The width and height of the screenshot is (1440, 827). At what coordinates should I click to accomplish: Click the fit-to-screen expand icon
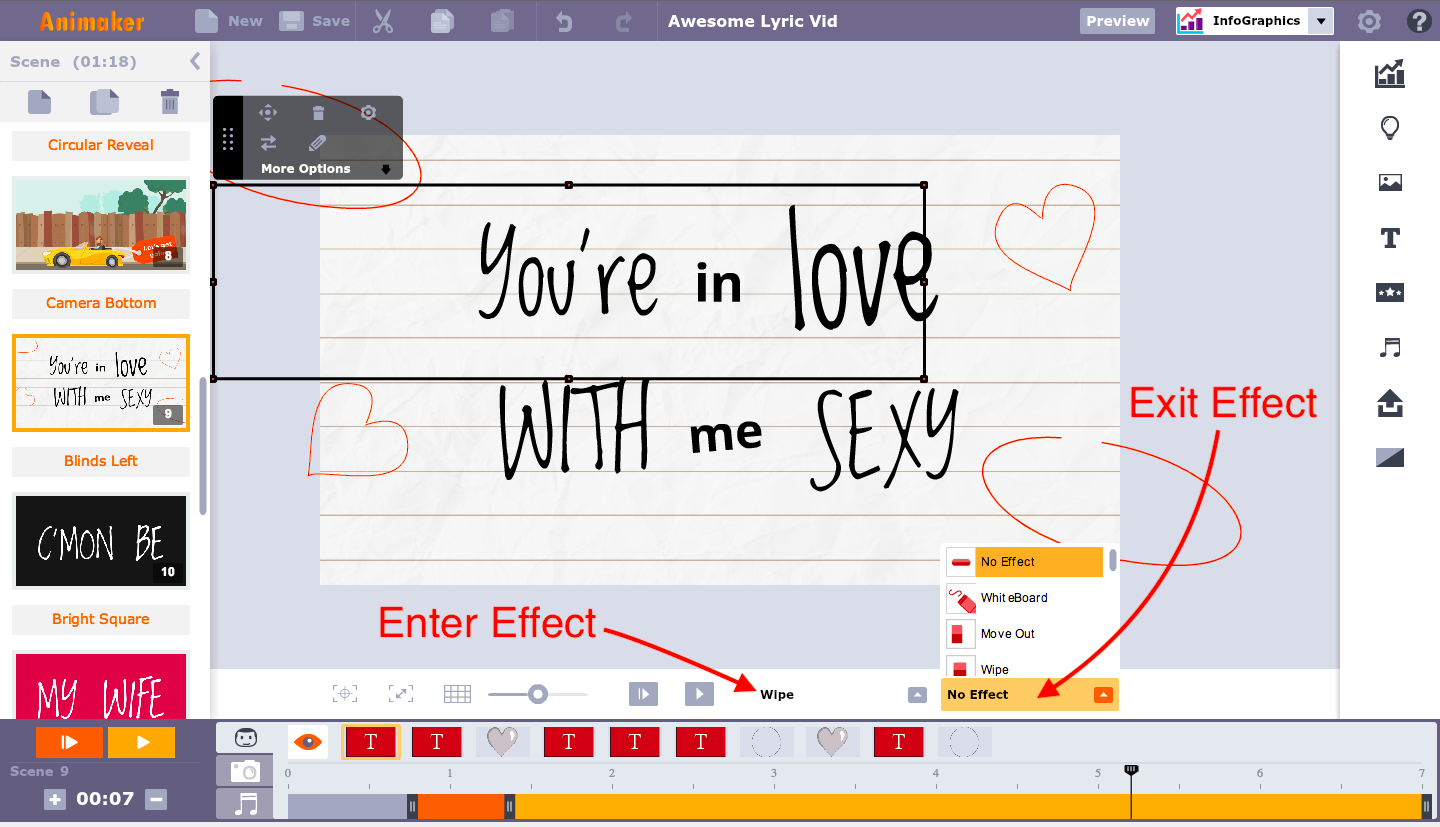[x=400, y=694]
